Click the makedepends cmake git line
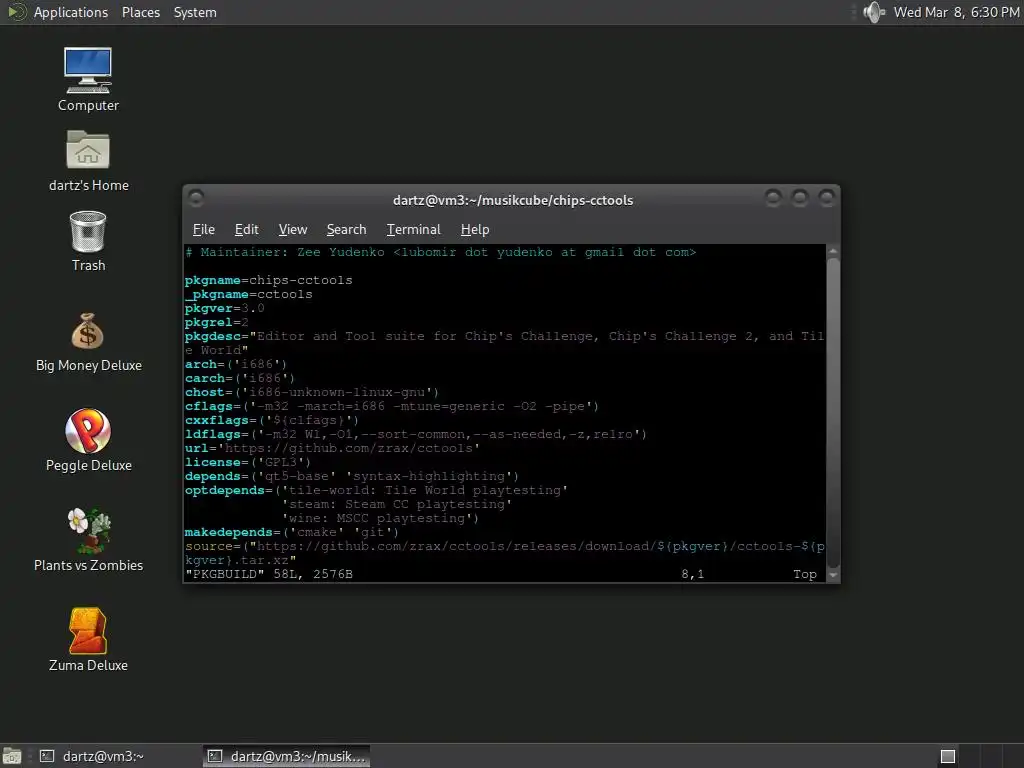 pyautogui.click(x=292, y=532)
